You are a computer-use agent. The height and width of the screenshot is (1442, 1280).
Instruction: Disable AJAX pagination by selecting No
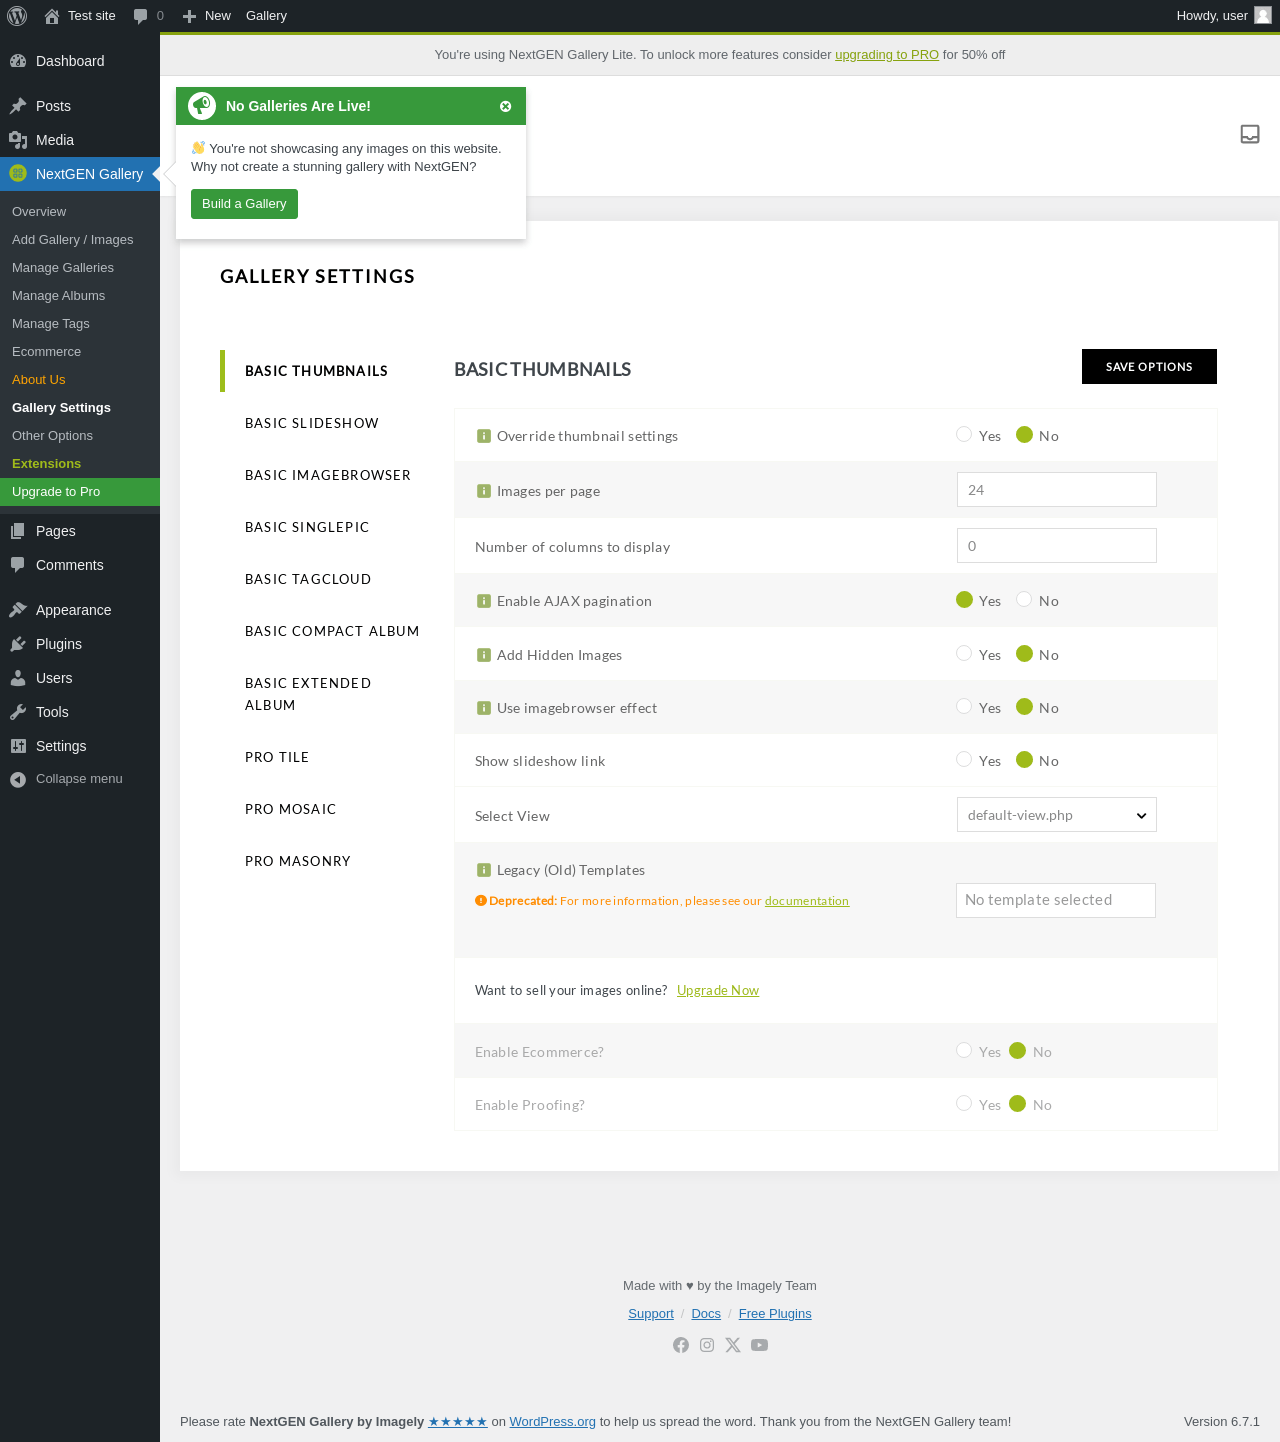[x=1024, y=599]
